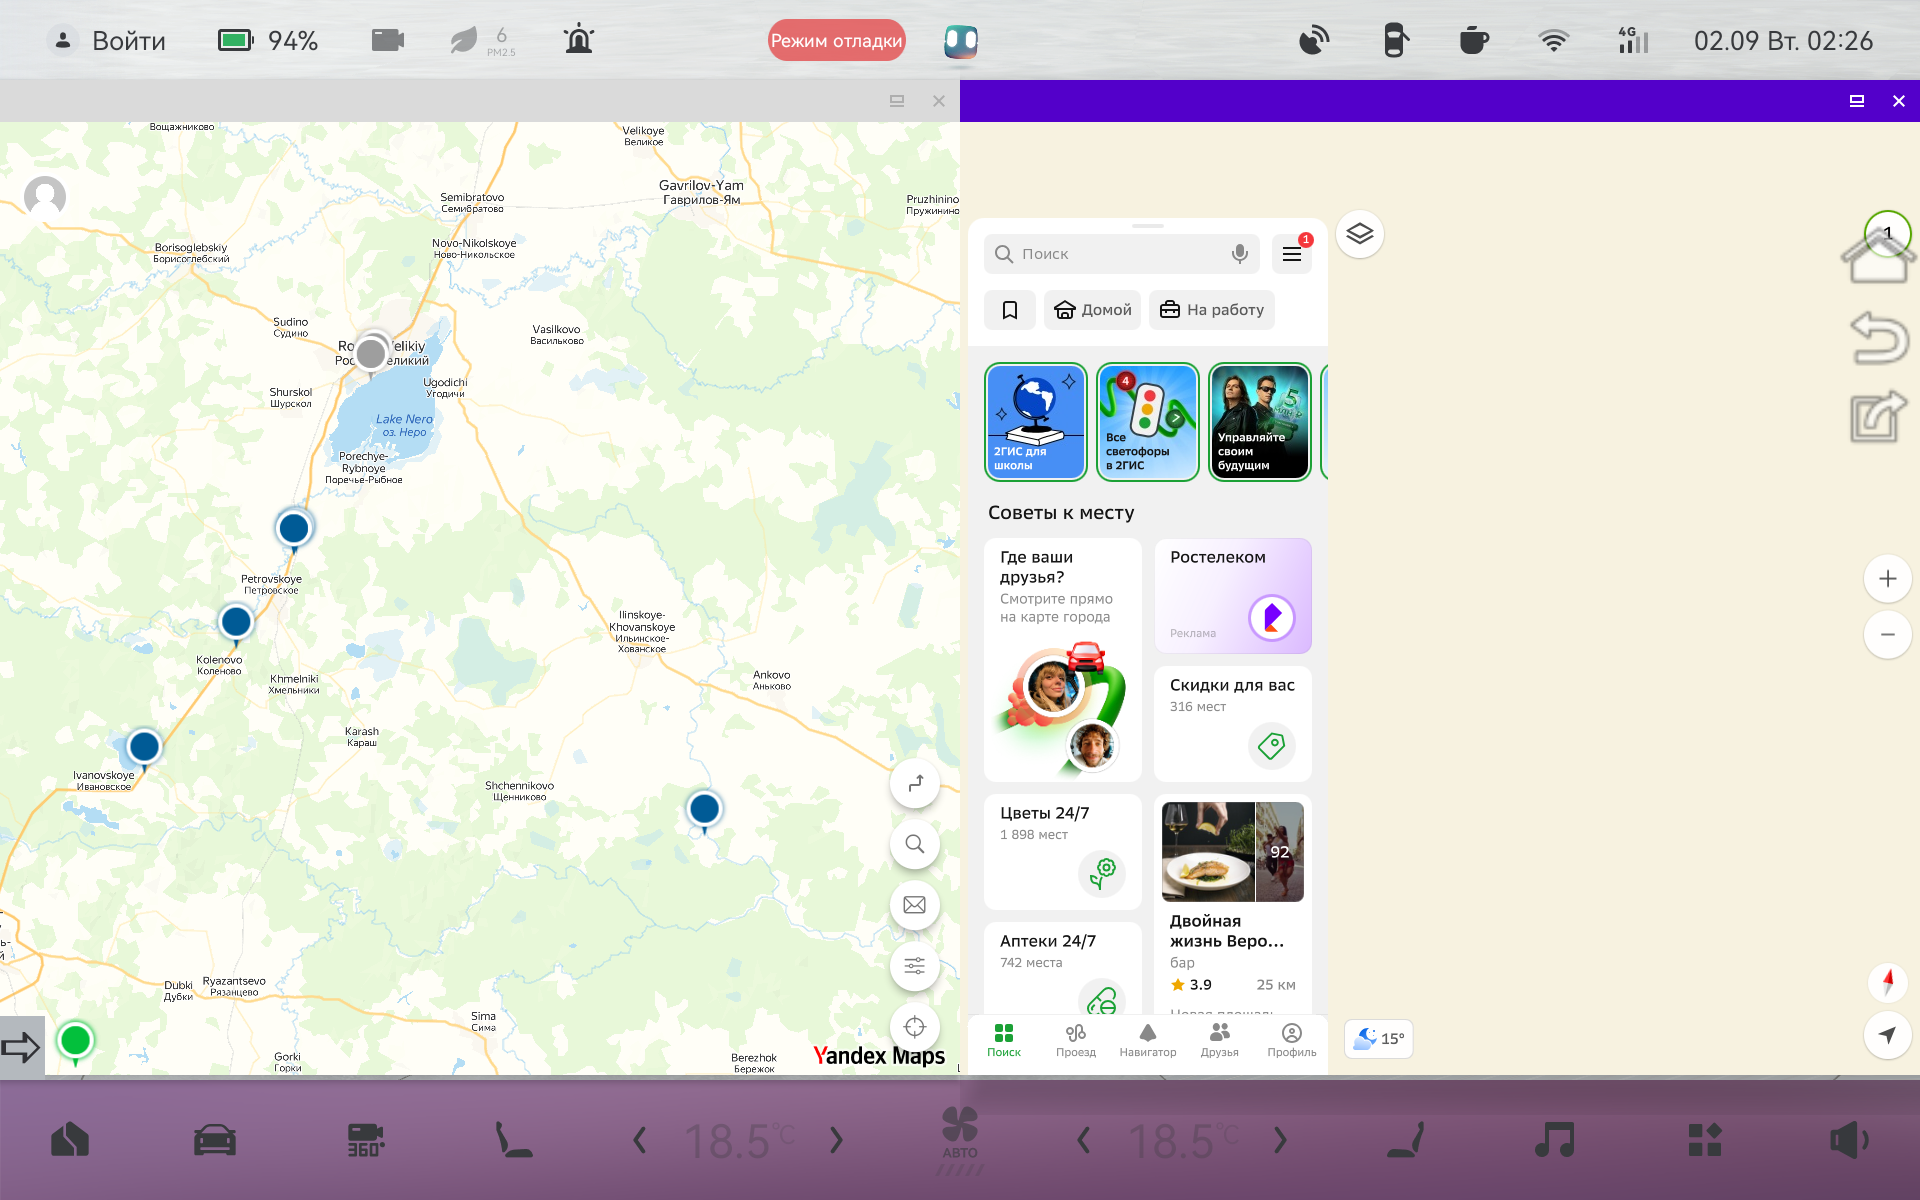Tap the coffee cup rest icon
This screenshot has width=1920, height=1200.
click(1474, 41)
